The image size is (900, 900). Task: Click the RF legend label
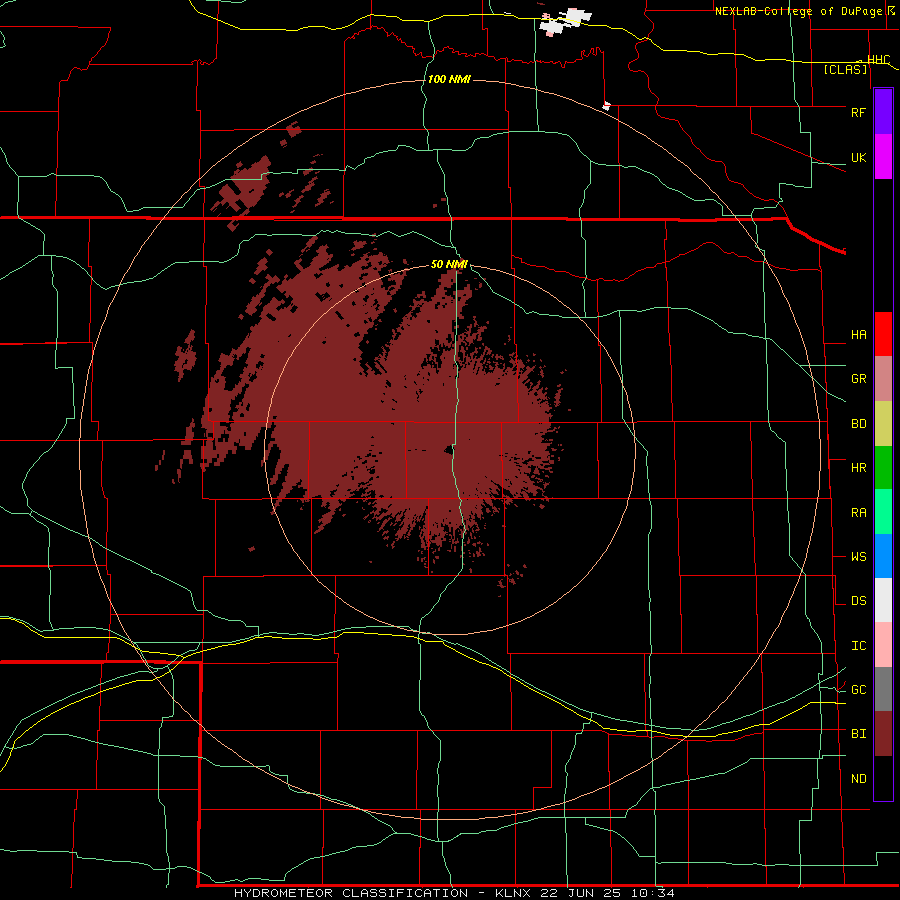858,112
